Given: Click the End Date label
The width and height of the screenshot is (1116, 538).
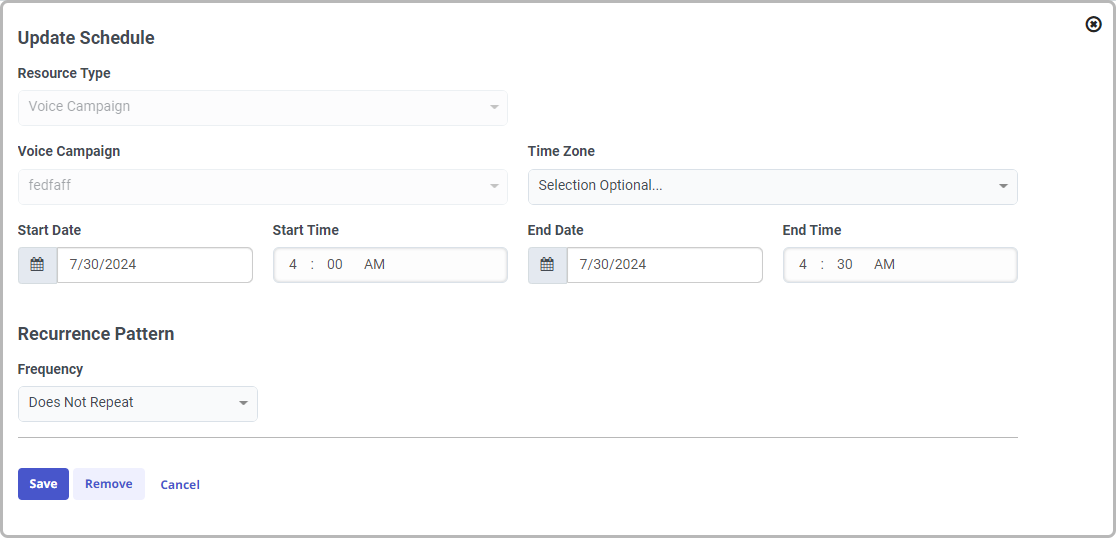Looking at the screenshot, I should click(555, 230).
